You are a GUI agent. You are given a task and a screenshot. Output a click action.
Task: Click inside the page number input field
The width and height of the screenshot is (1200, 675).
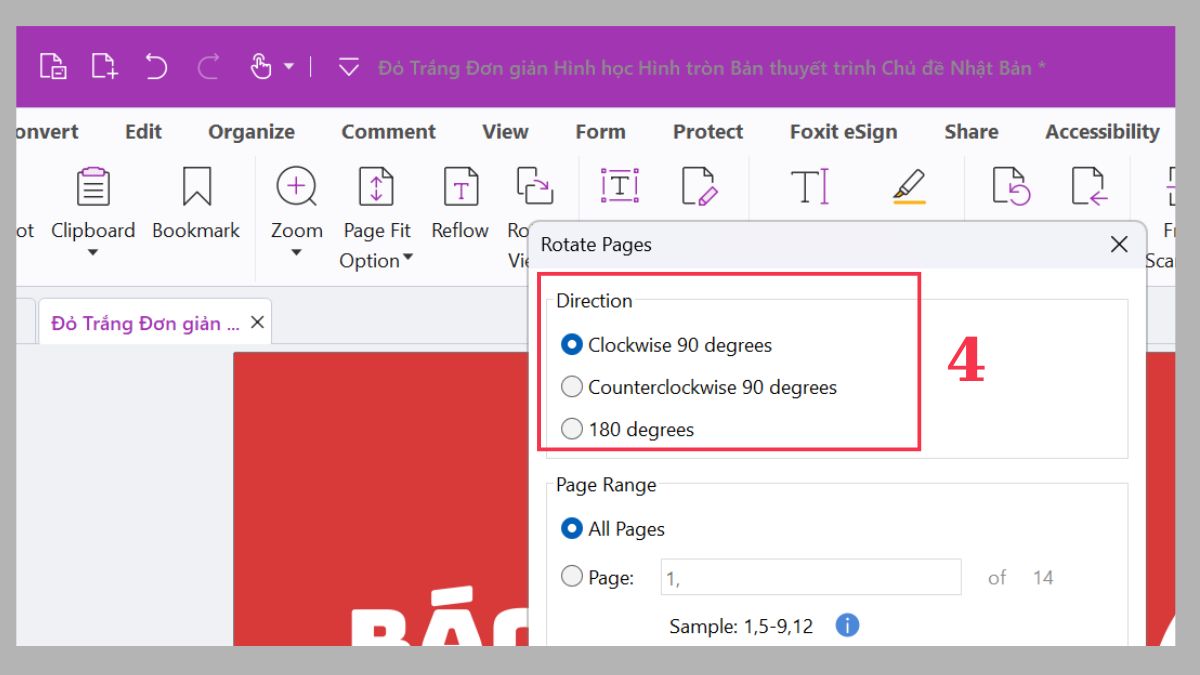point(810,576)
